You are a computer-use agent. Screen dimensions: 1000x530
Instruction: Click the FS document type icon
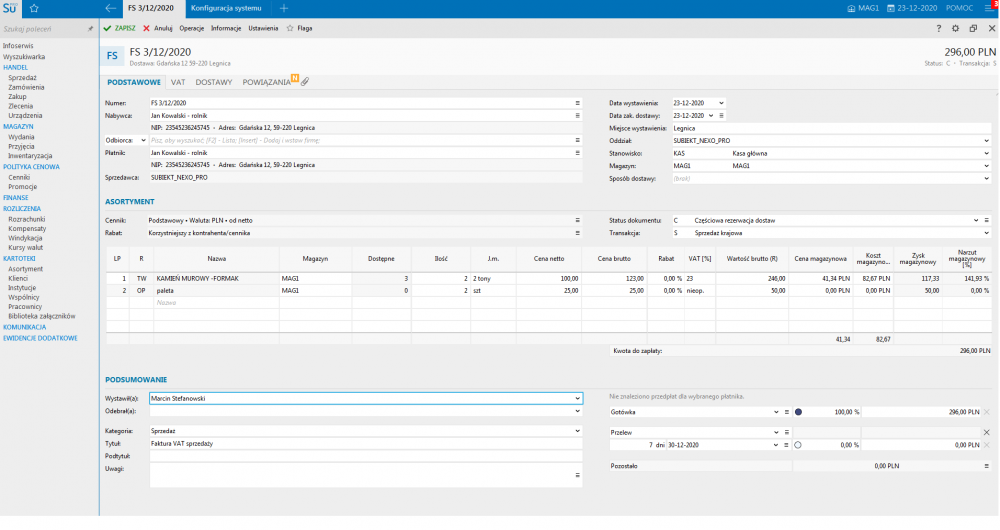click(112, 56)
